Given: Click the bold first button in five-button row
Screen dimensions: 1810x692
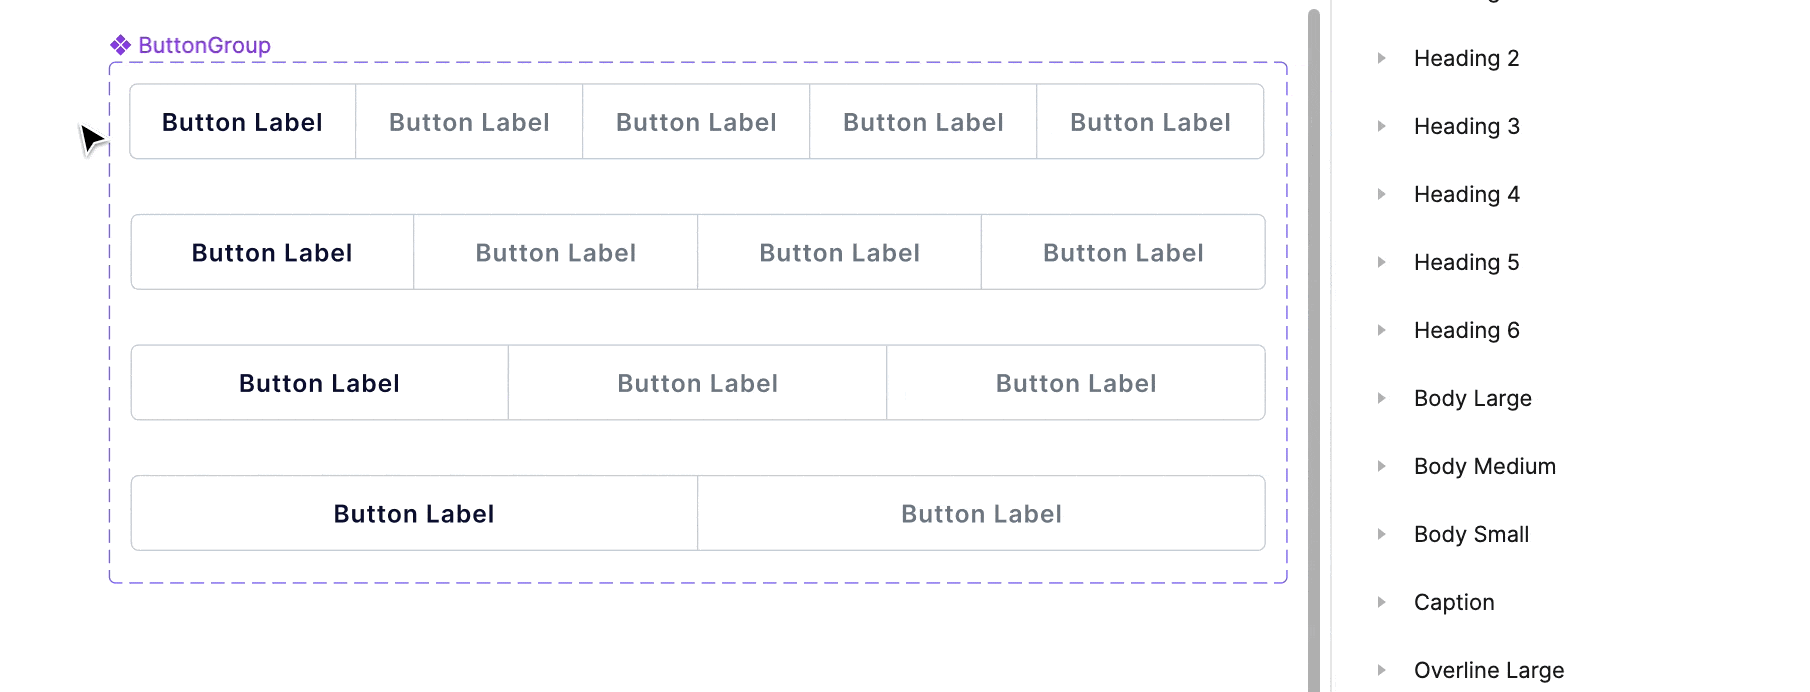Looking at the screenshot, I should click(x=242, y=122).
